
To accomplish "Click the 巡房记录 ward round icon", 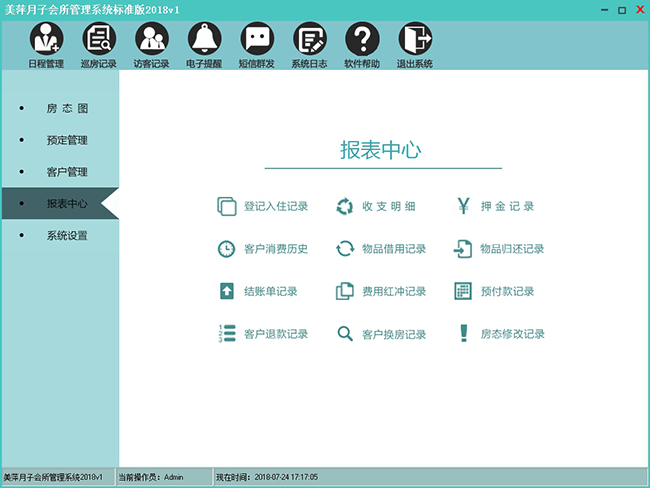I will pos(99,40).
